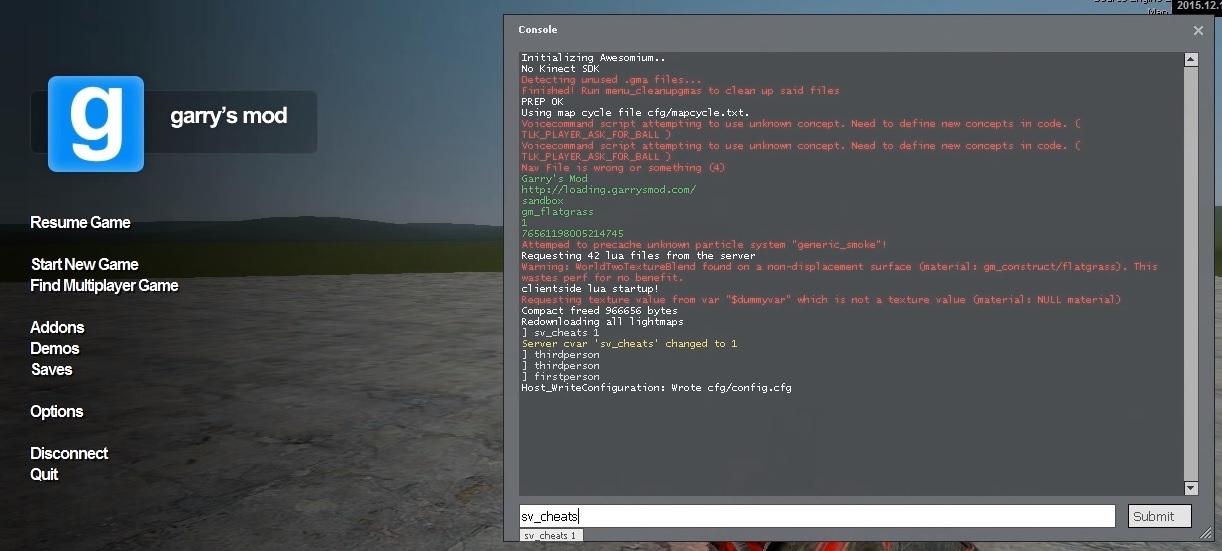
Task: Click 'Host_WriteConfiguration: Wrote cfg/config.cfg' line
Action: pos(656,388)
